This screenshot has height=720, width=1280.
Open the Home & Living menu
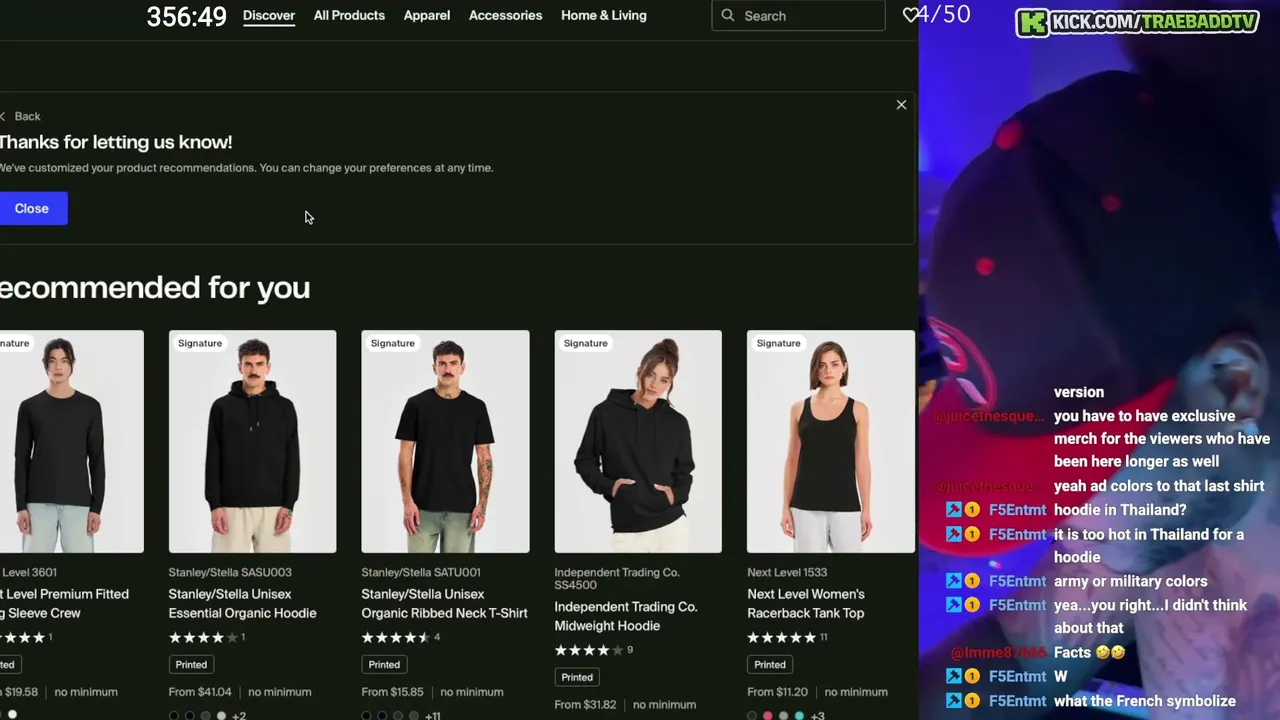click(x=604, y=15)
